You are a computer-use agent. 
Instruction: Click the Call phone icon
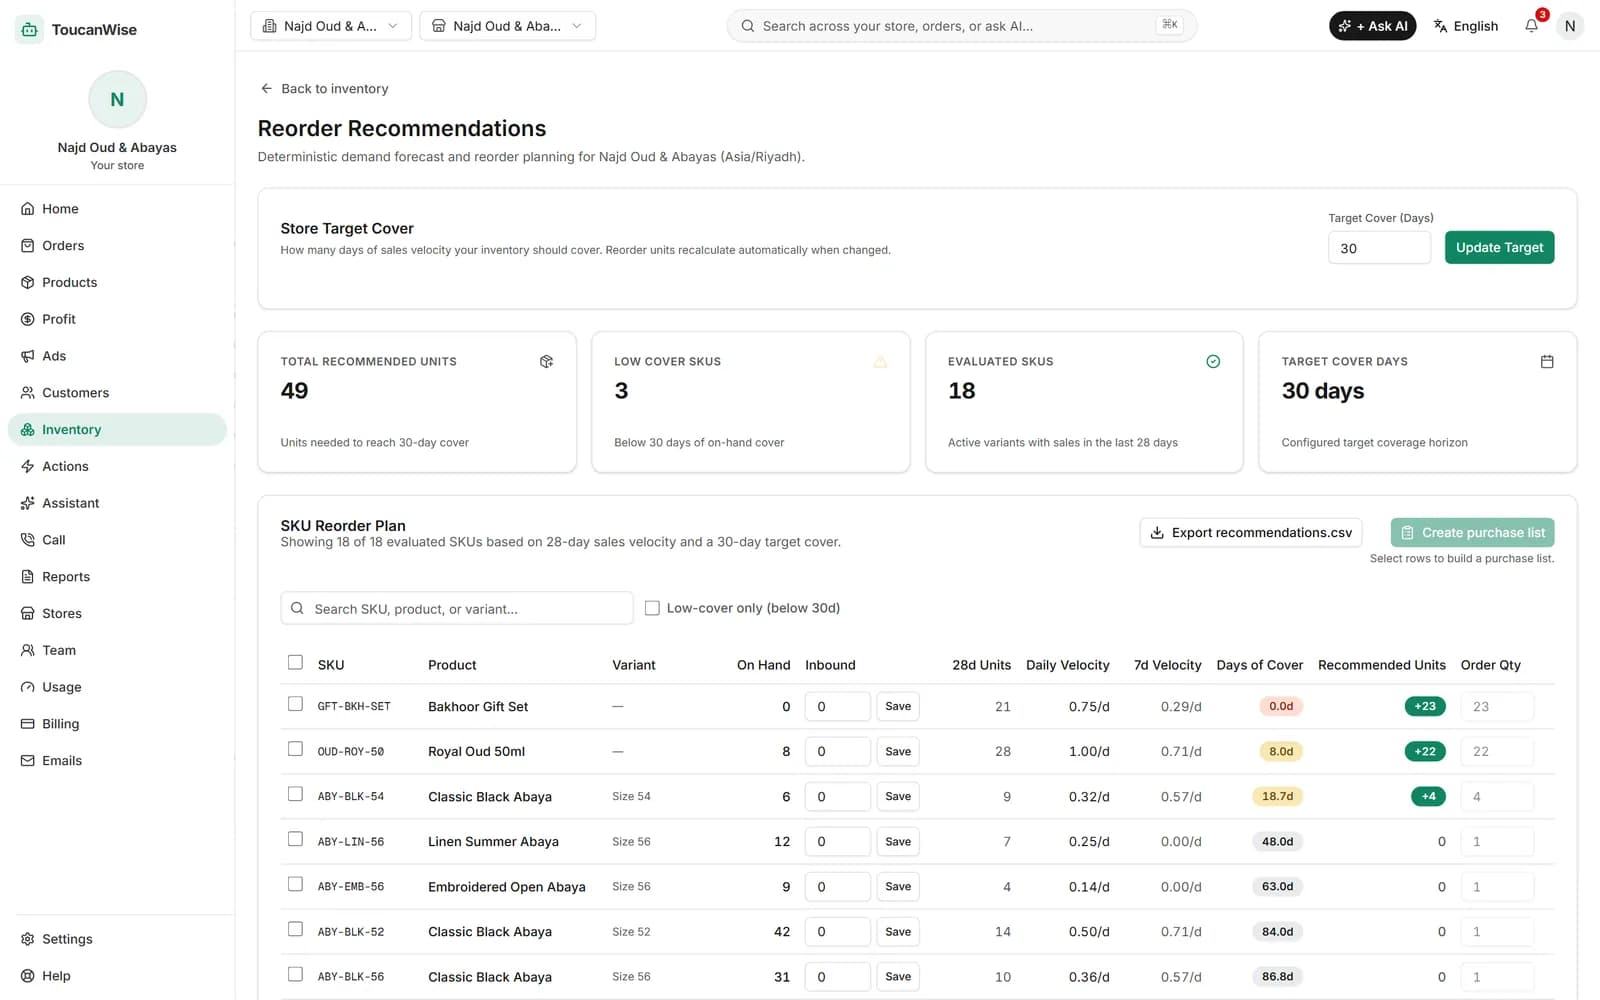click(x=28, y=540)
